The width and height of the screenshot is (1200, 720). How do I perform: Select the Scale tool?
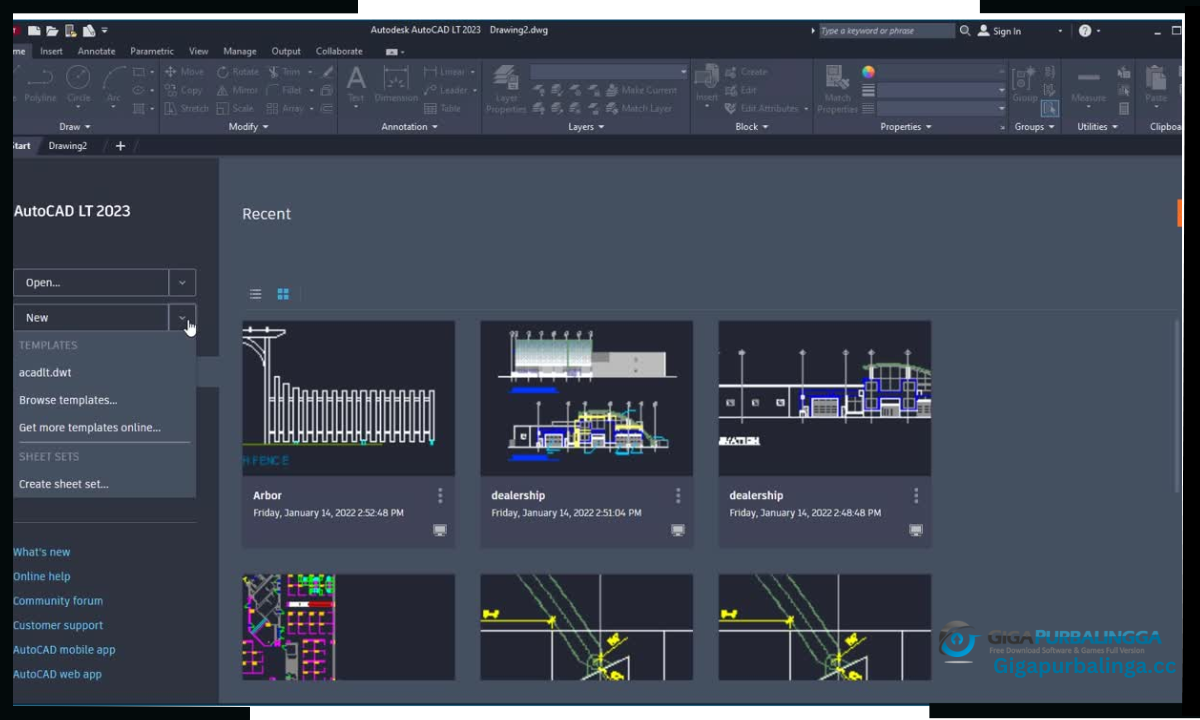click(235, 108)
